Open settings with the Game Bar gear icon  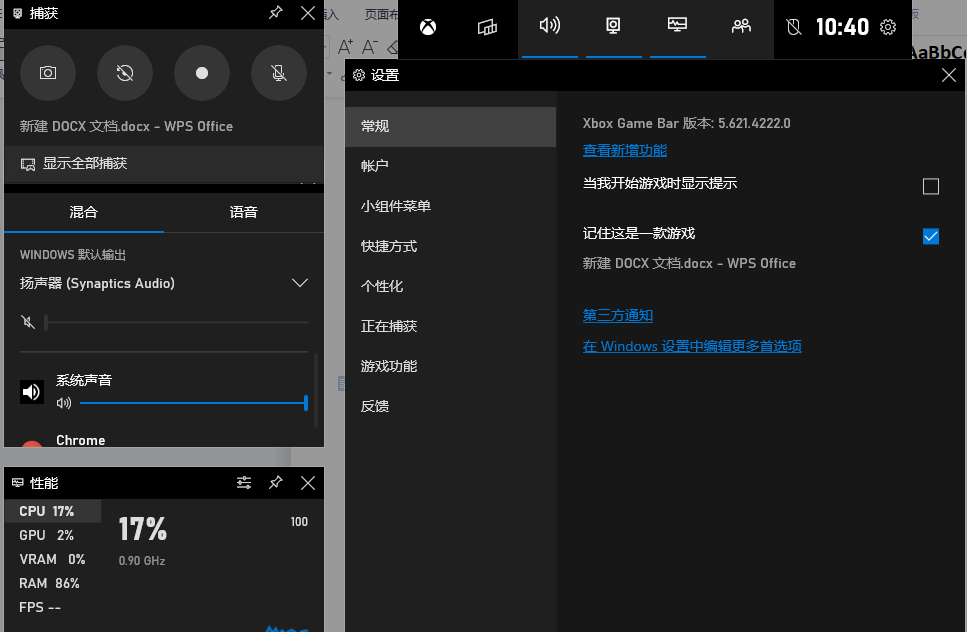(888, 27)
